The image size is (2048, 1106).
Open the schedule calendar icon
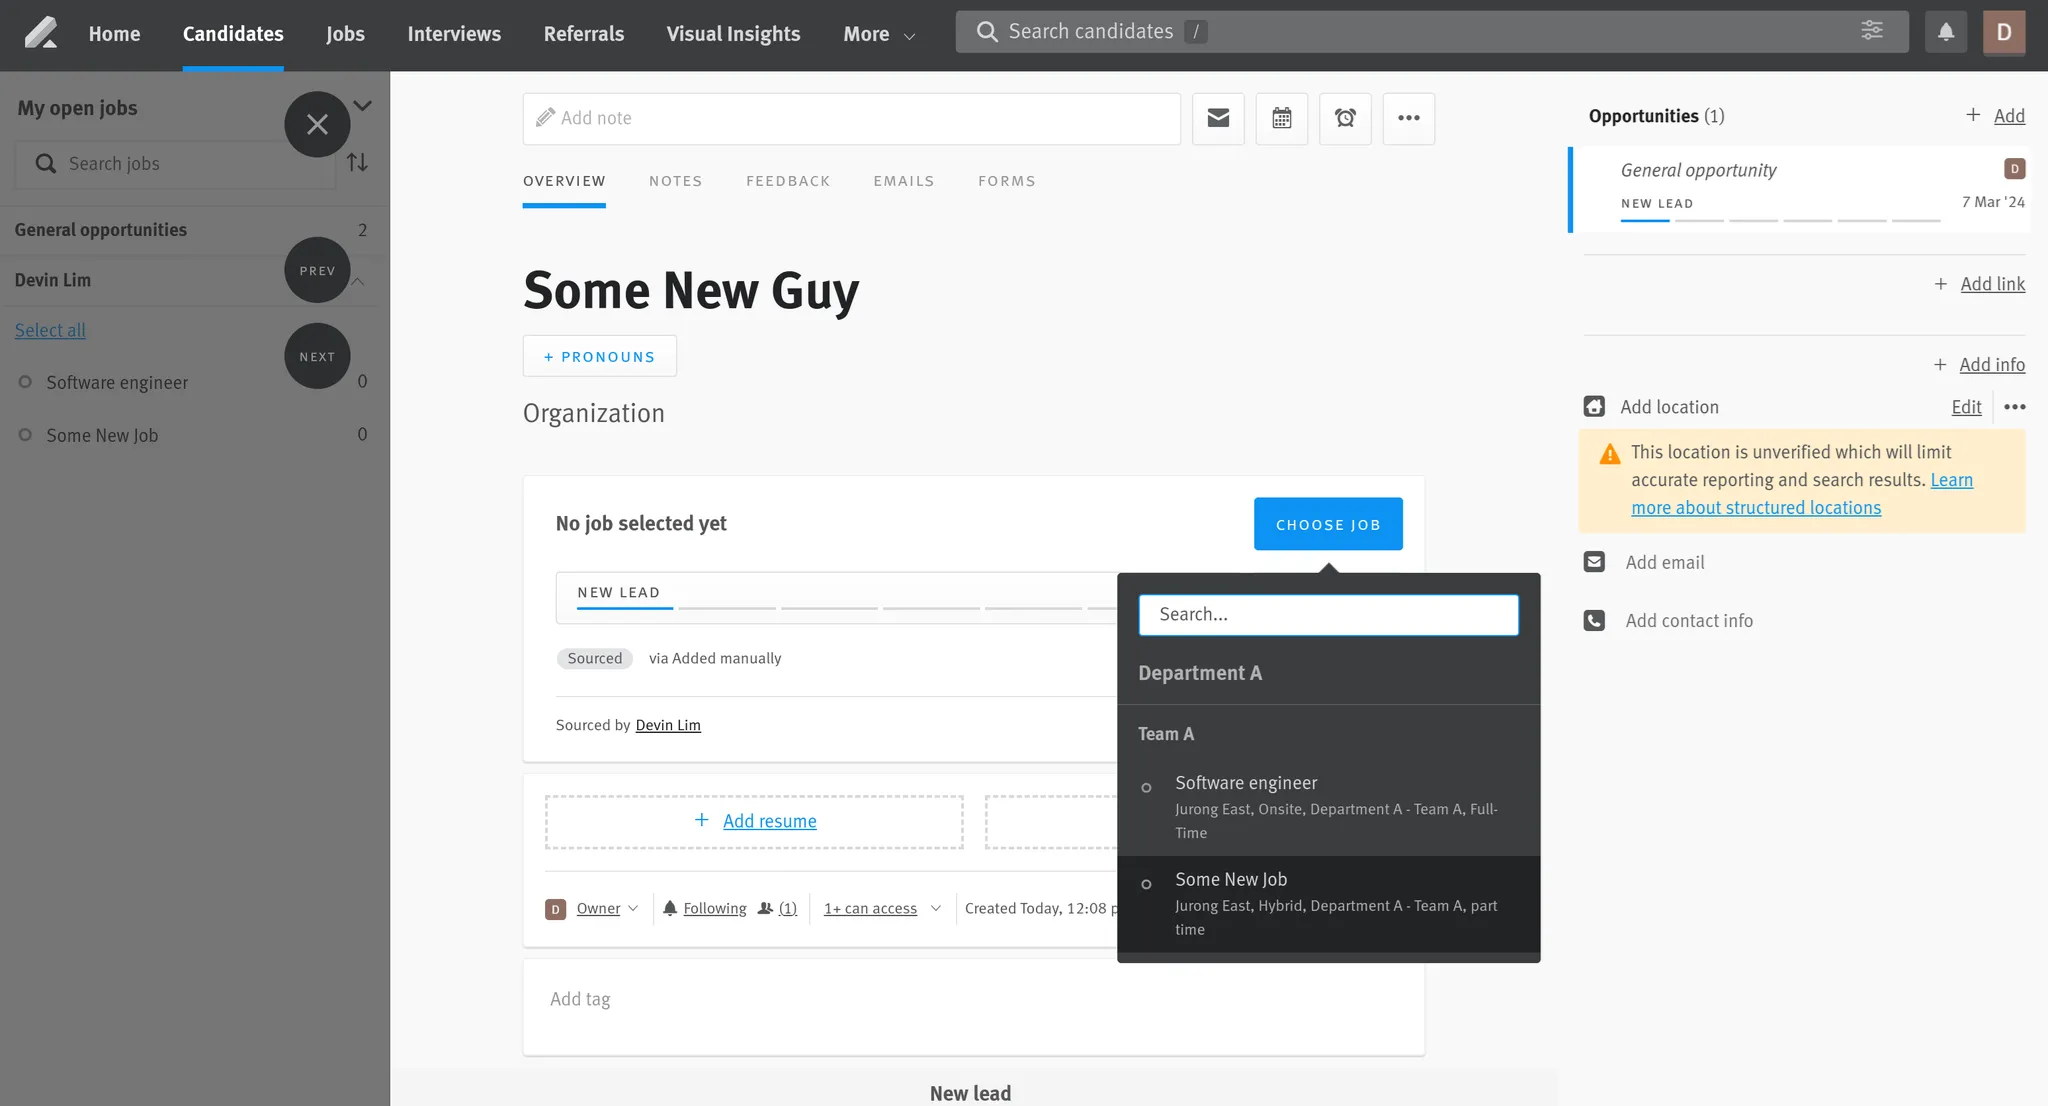[1282, 118]
